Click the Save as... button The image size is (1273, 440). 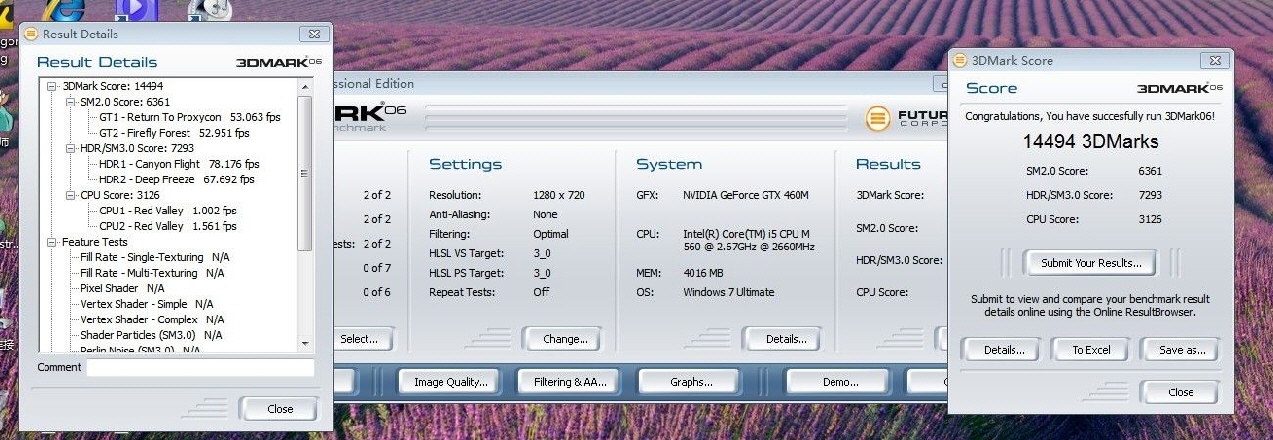[1180, 350]
